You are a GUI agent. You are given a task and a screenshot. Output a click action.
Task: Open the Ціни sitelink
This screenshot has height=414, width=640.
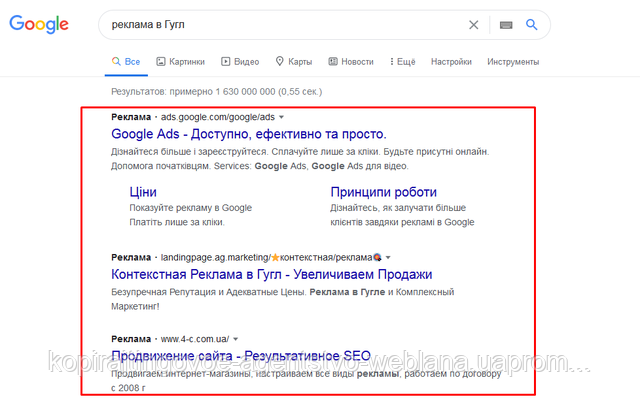coord(143,192)
